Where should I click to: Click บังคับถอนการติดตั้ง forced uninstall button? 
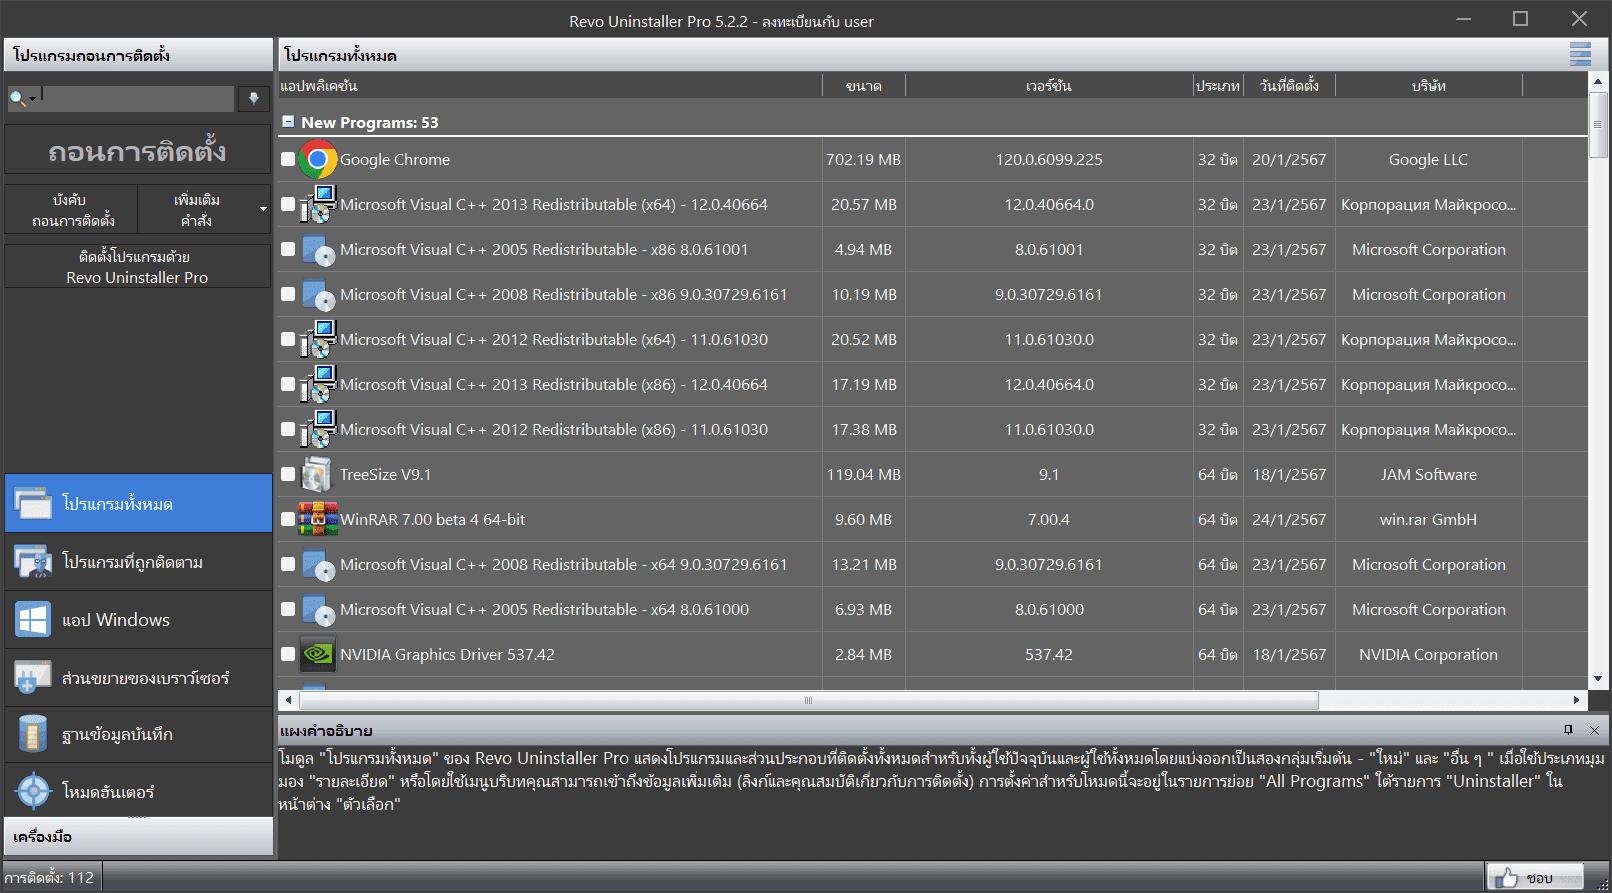pyautogui.click(x=70, y=210)
